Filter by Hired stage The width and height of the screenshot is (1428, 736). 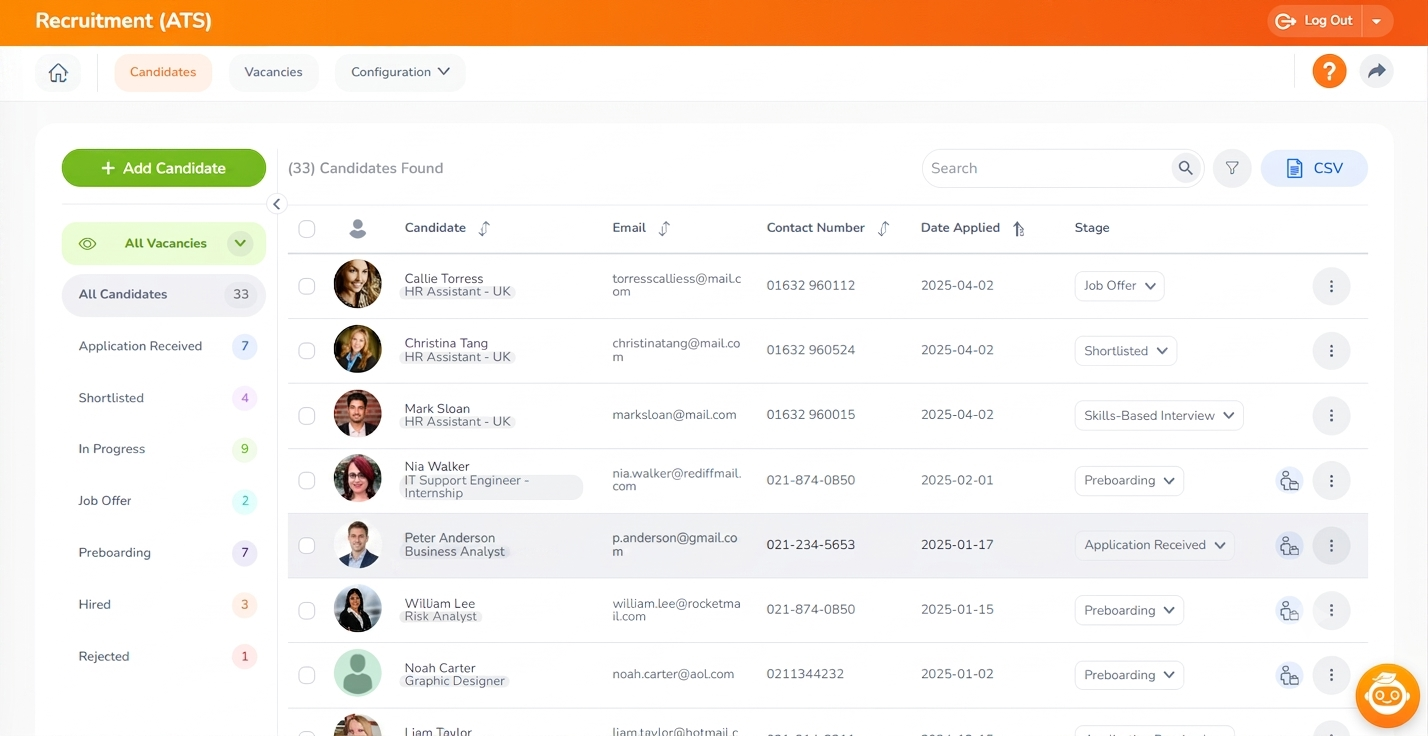click(x=164, y=605)
